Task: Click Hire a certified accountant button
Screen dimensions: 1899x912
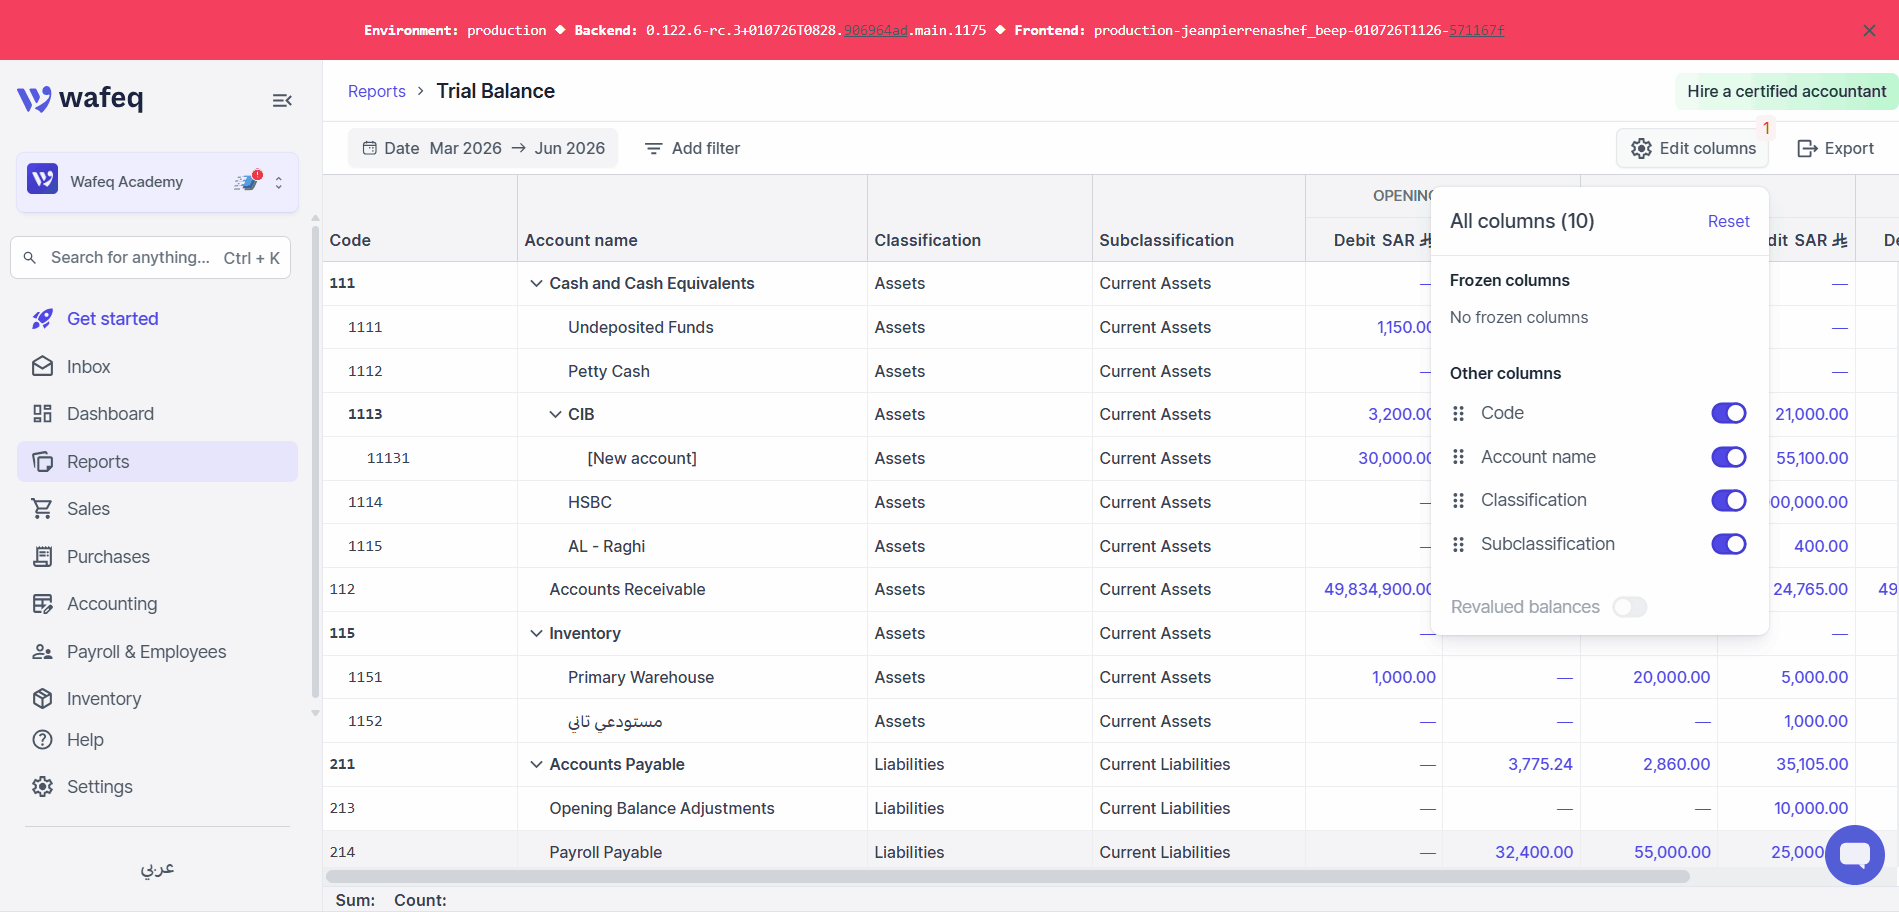Action: [x=1786, y=91]
